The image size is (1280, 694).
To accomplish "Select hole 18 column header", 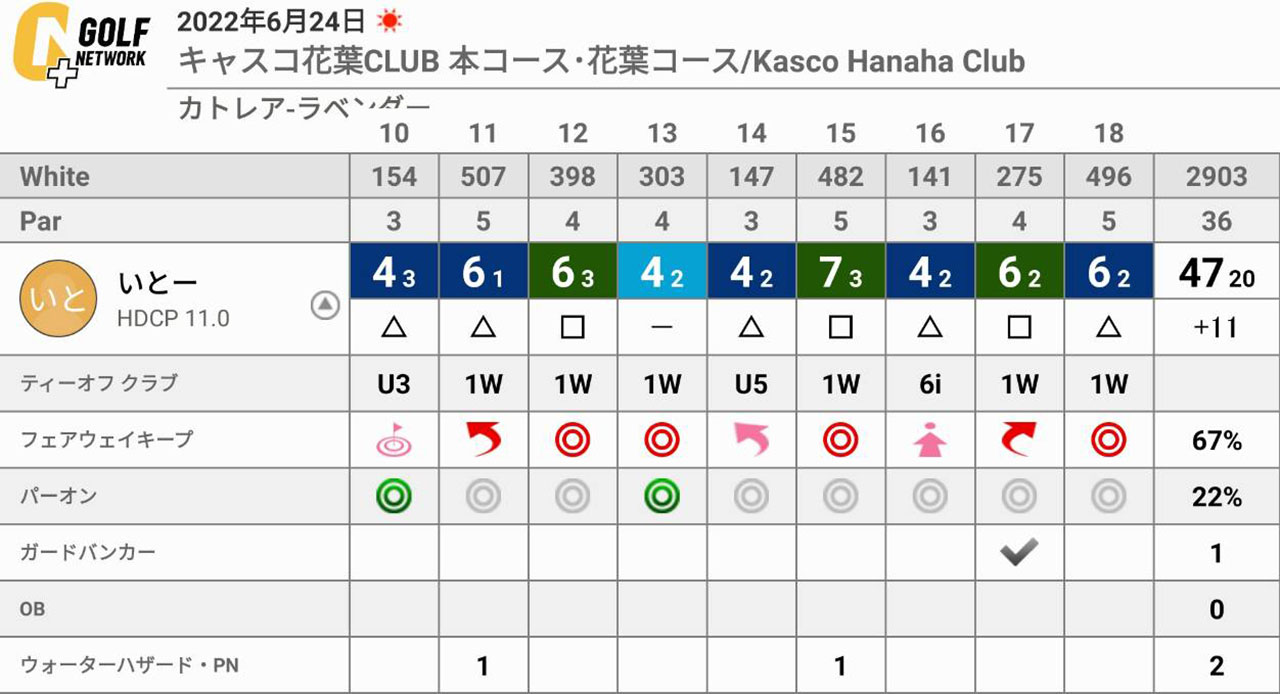I will (x=1108, y=133).
